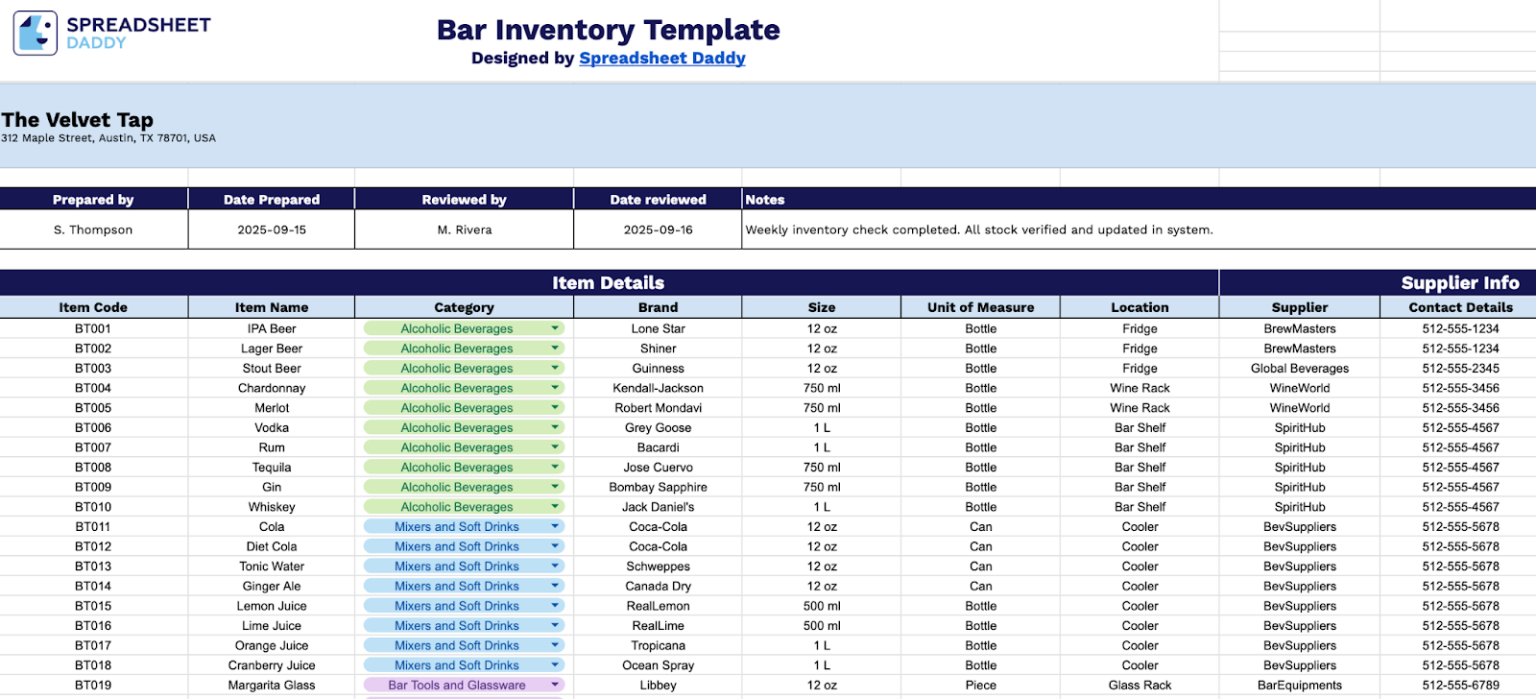
Task: Open the Category dropdown for IPA Beer
Action: point(556,328)
